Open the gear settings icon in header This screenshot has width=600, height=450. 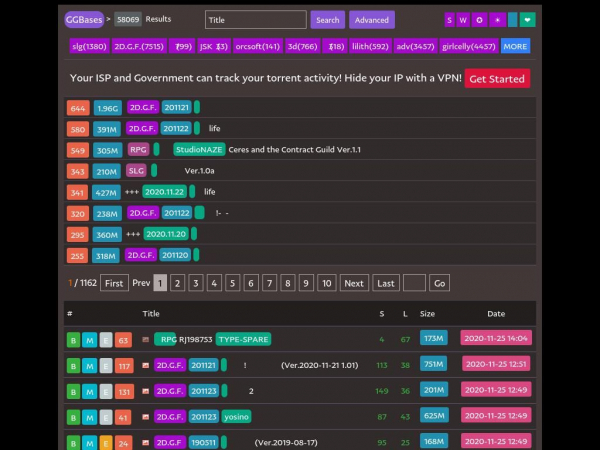coord(479,20)
